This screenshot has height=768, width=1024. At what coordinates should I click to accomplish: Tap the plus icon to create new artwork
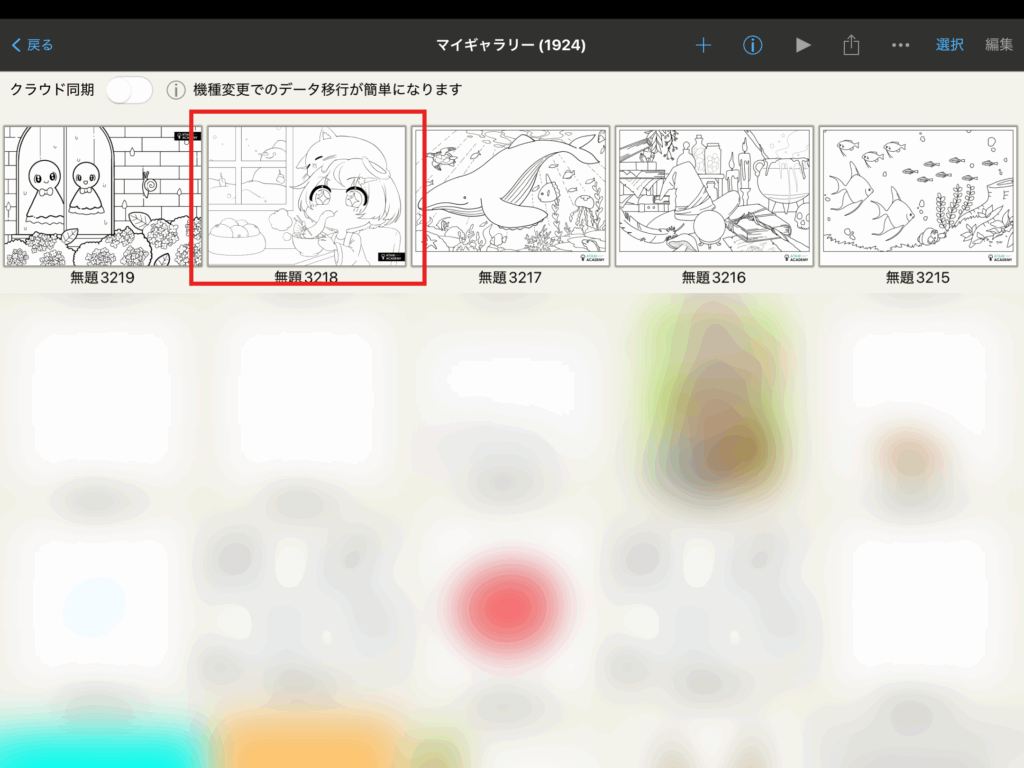pyautogui.click(x=703, y=45)
